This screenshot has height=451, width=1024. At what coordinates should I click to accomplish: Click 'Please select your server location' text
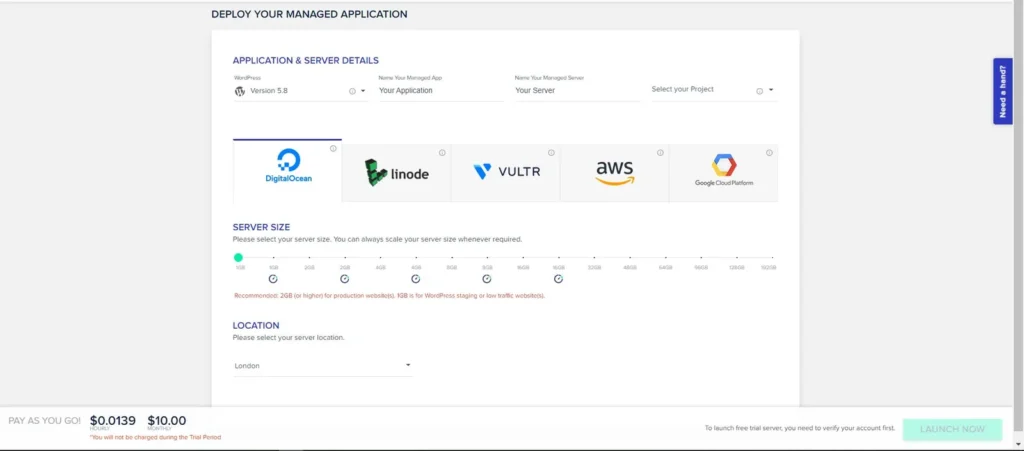(x=289, y=338)
